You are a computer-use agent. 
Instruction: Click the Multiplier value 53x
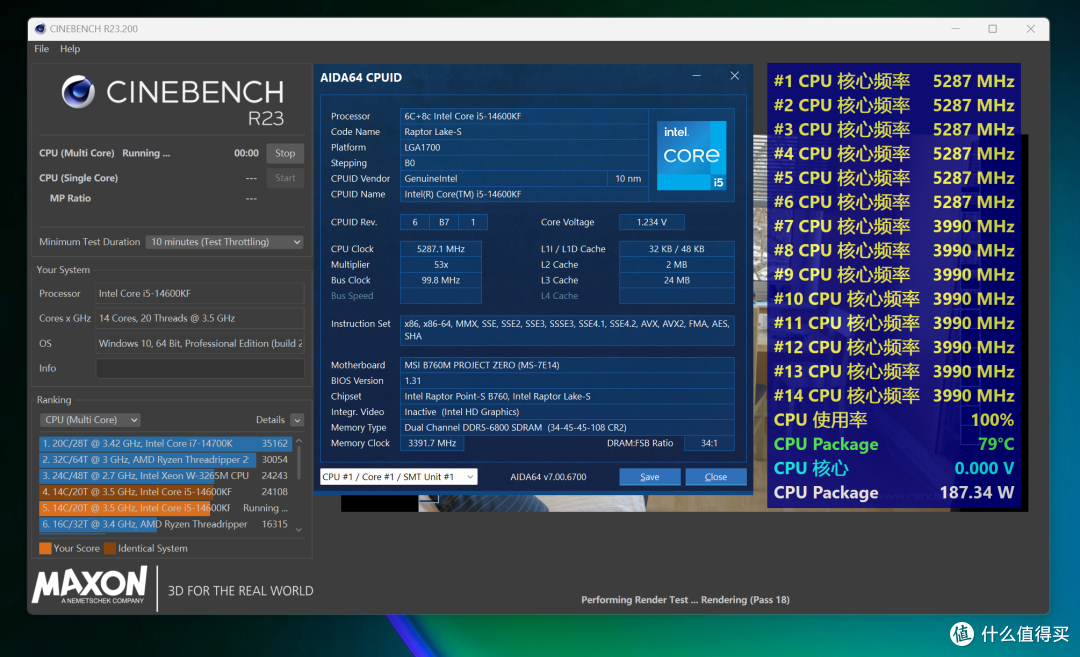click(441, 264)
